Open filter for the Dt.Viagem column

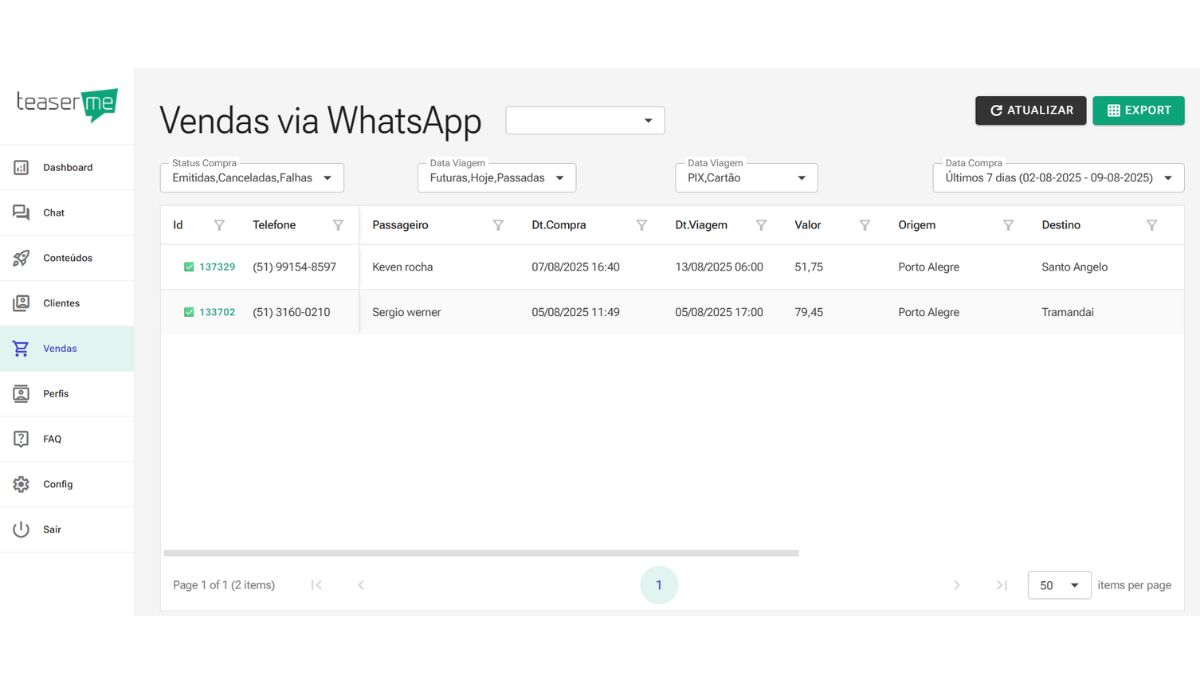click(761, 226)
